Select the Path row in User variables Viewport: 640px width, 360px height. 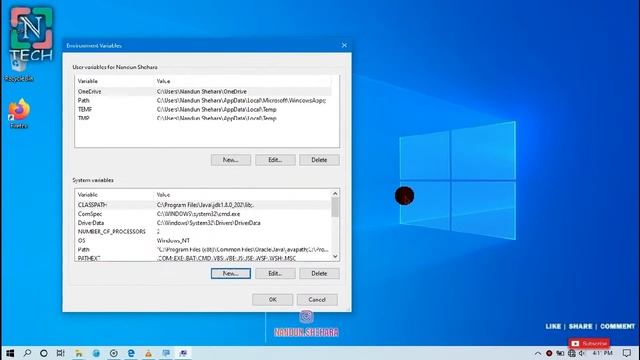click(204, 100)
